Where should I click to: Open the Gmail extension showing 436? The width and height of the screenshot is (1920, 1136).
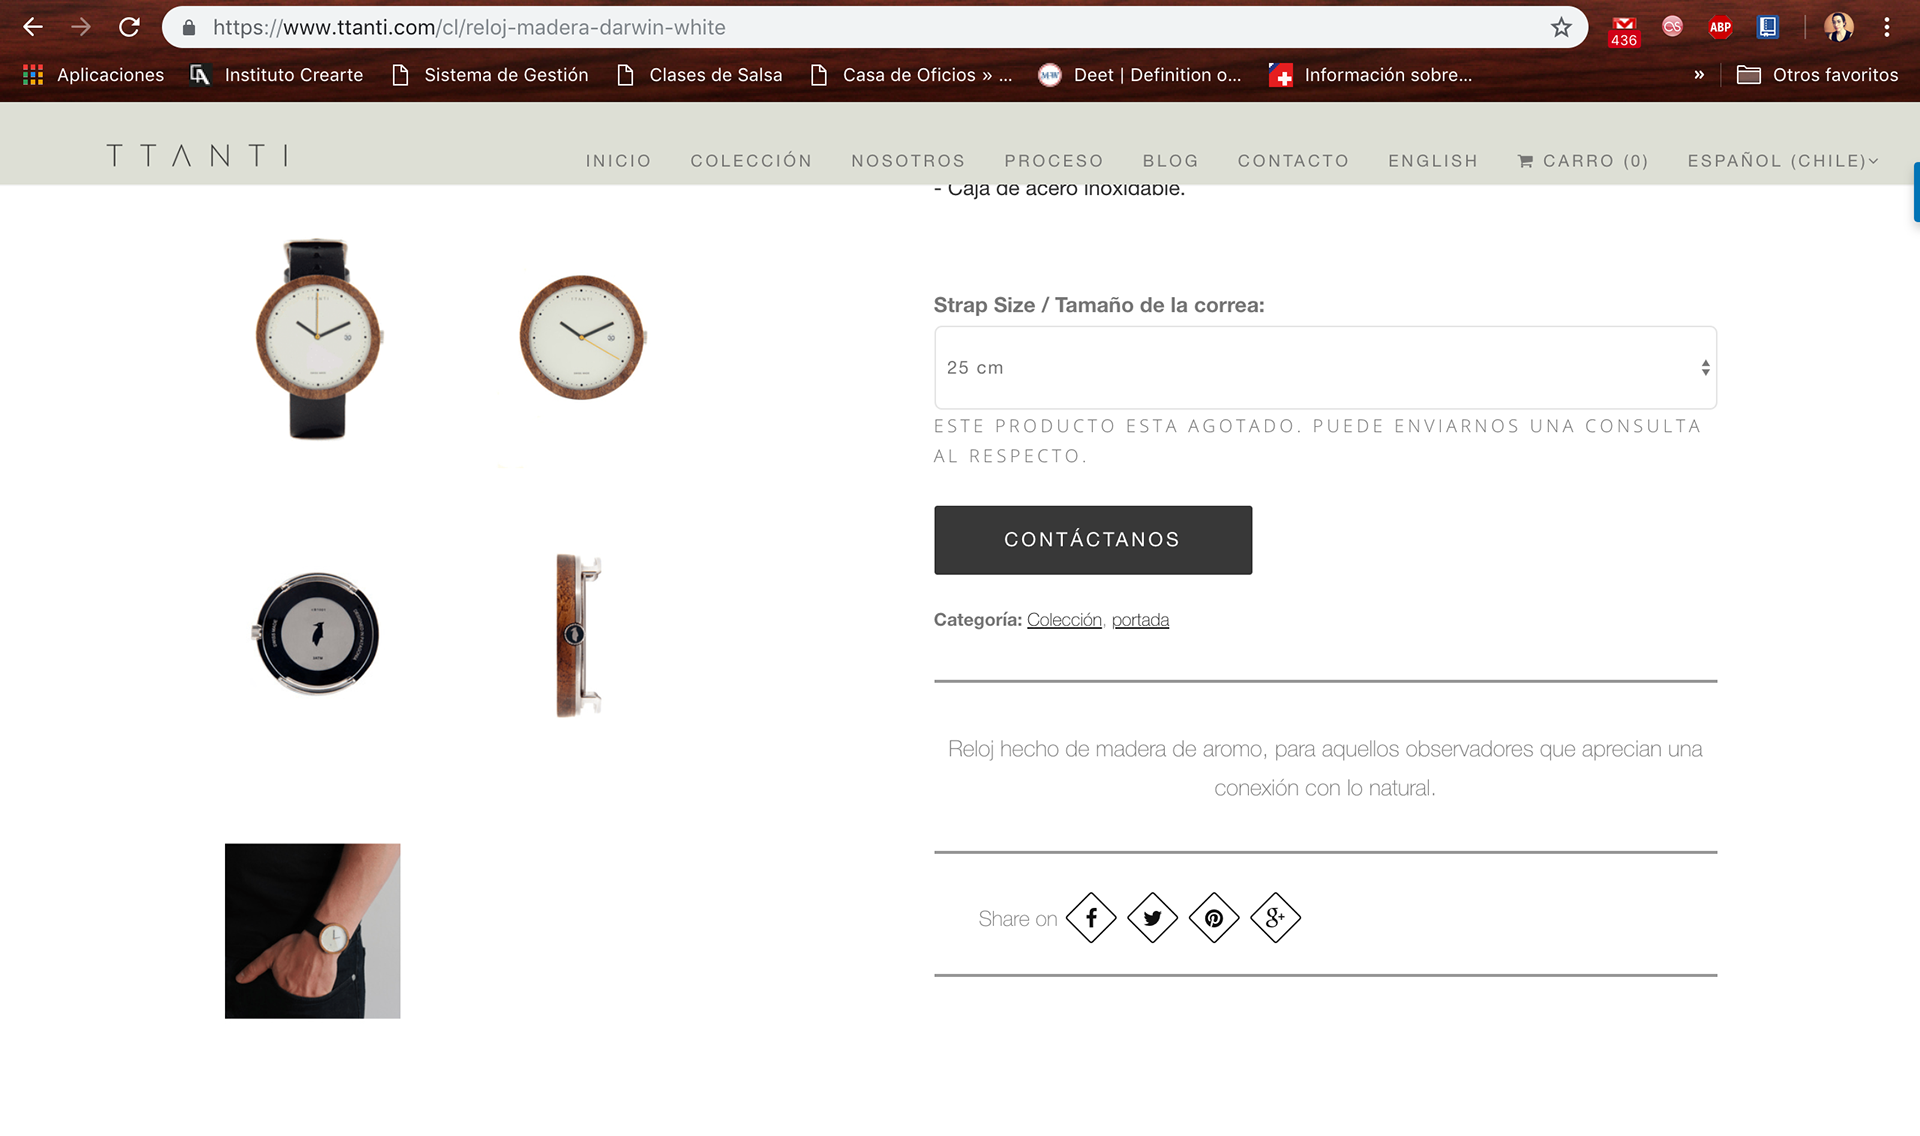pos(1624,30)
